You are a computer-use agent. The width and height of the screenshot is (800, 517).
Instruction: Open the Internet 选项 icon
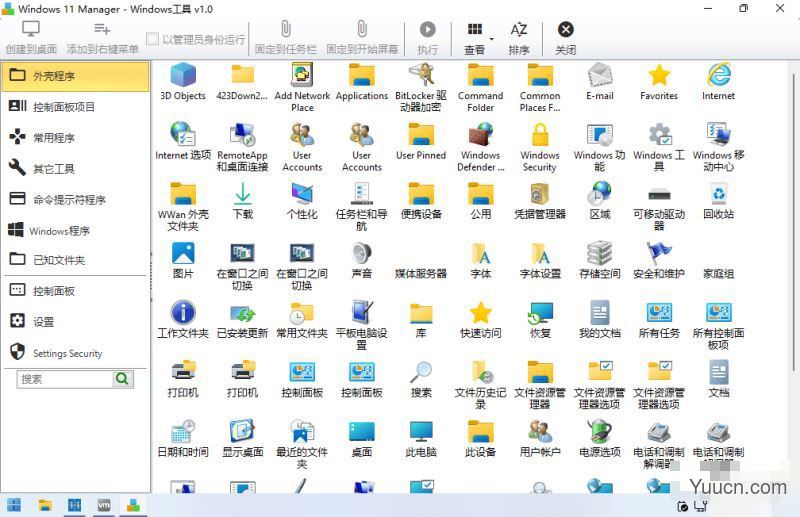pyautogui.click(x=183, y=141)
